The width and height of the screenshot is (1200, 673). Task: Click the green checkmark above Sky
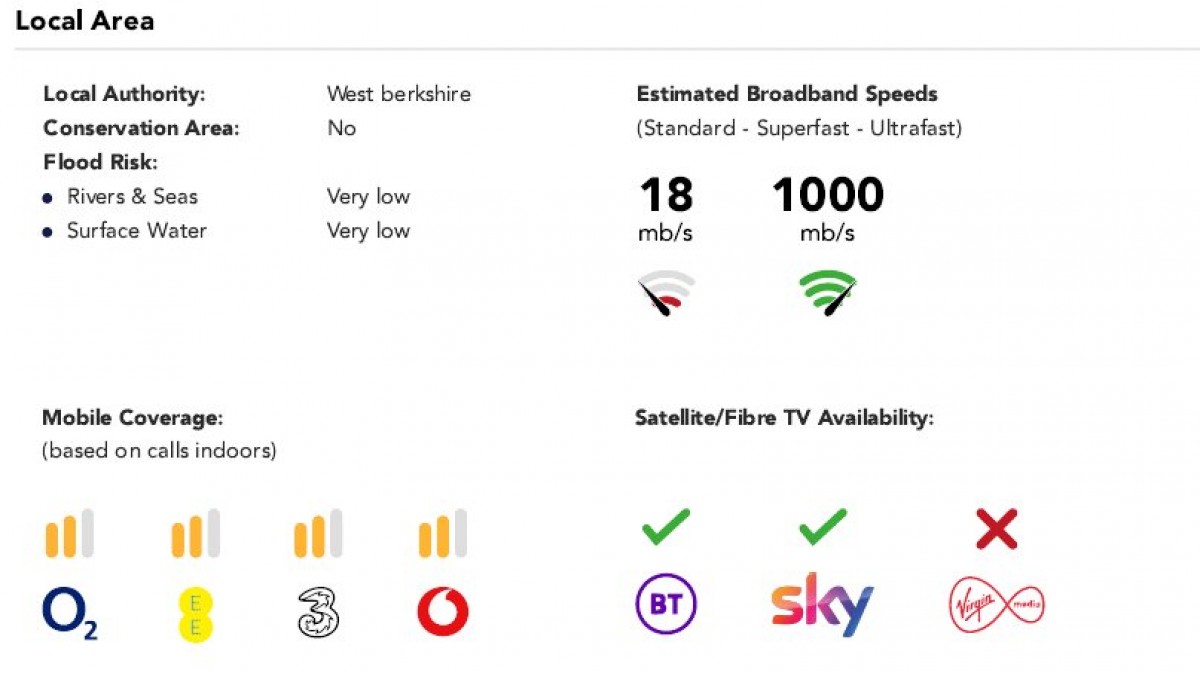(x=822, y=527)
